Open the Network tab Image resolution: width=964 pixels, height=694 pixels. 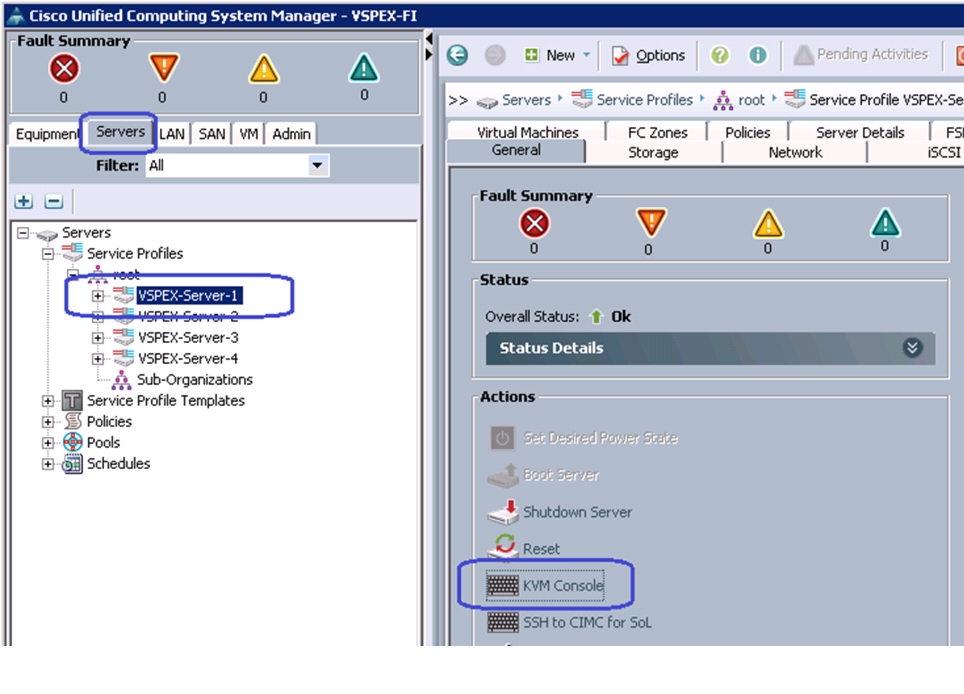click(795, 152)
